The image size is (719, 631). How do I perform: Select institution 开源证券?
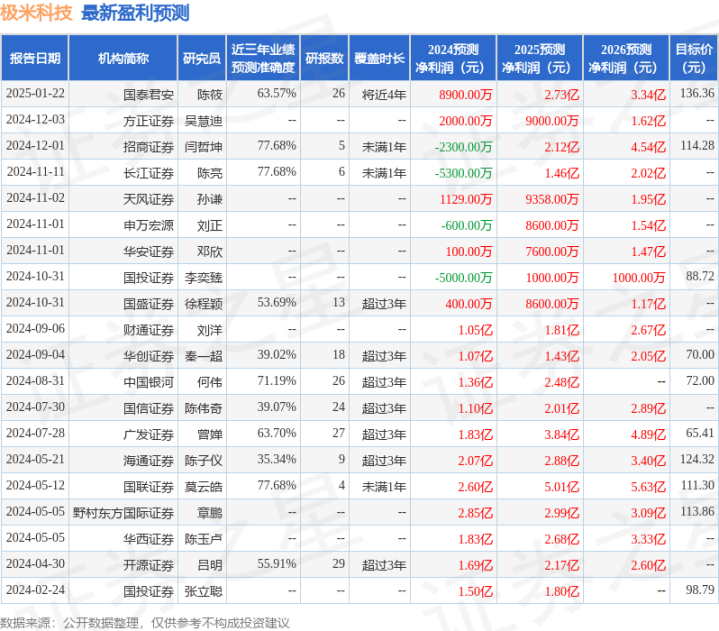click(x=148, y=565)
